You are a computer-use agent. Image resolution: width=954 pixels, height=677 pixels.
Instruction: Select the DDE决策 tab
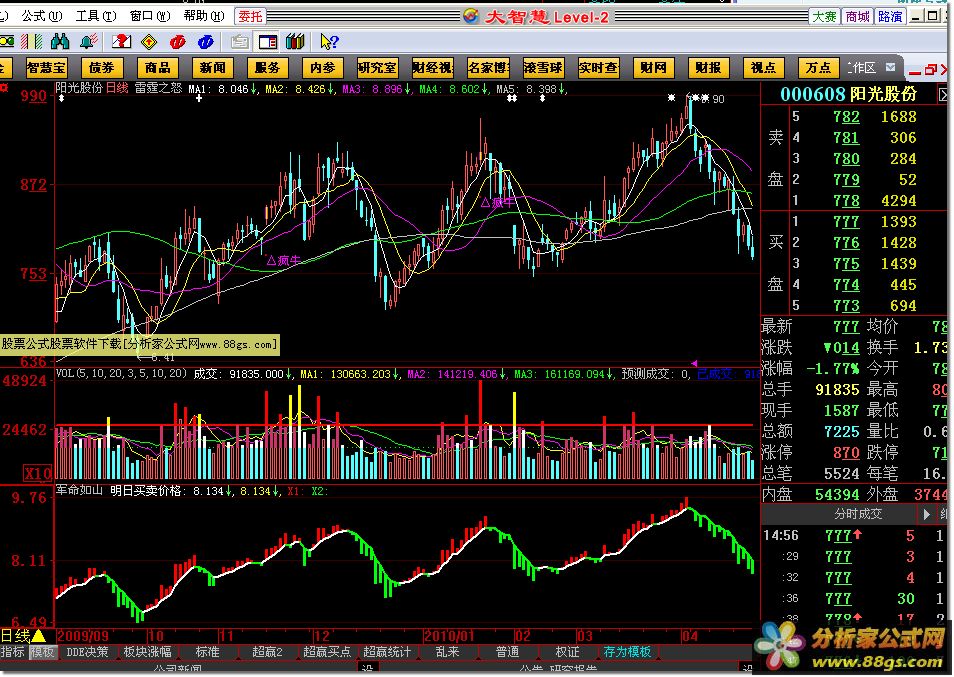[87, 652]
